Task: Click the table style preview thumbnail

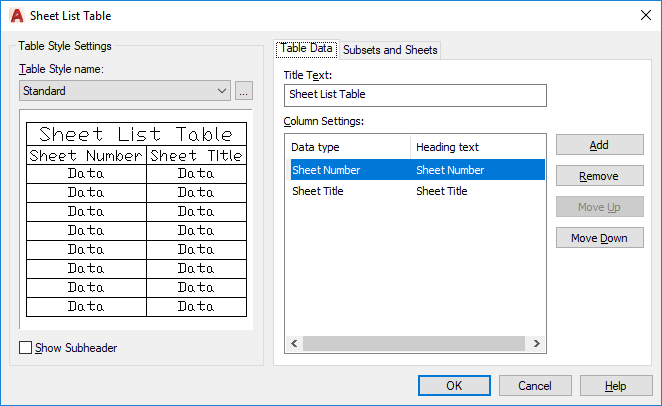Action: [136, 220]
